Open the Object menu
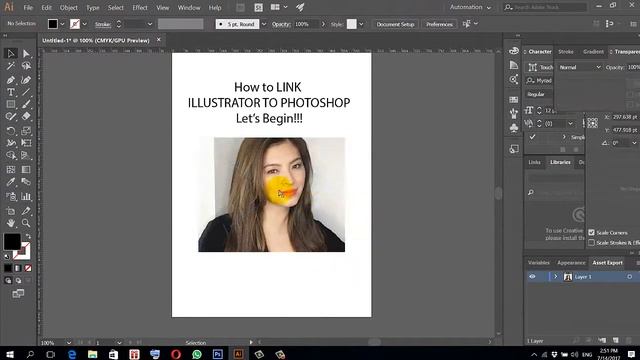The image size is (640, 360). point(69,8)
